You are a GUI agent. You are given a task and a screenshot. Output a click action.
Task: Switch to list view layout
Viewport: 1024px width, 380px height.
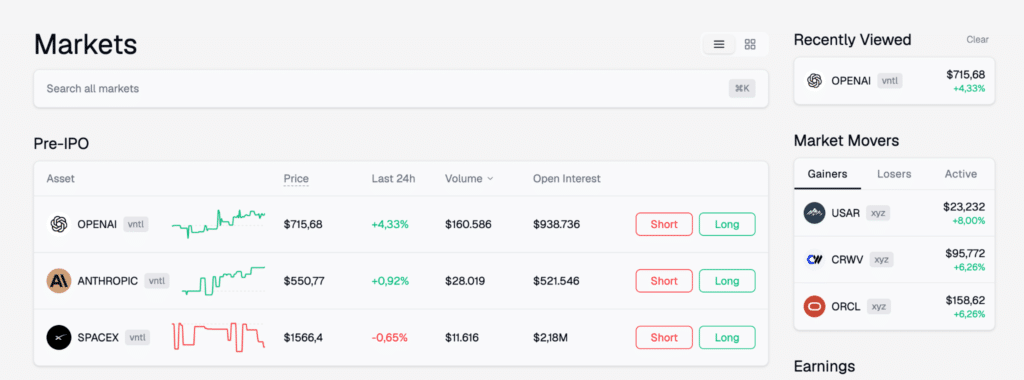(x=719, y=44)
